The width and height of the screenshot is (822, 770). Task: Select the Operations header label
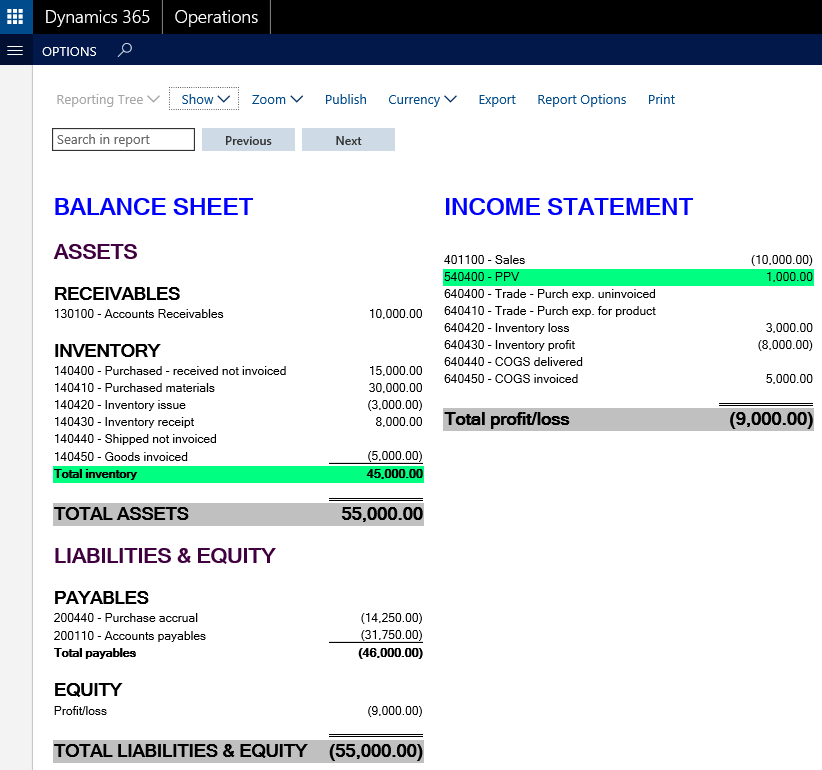click(216, 17)
